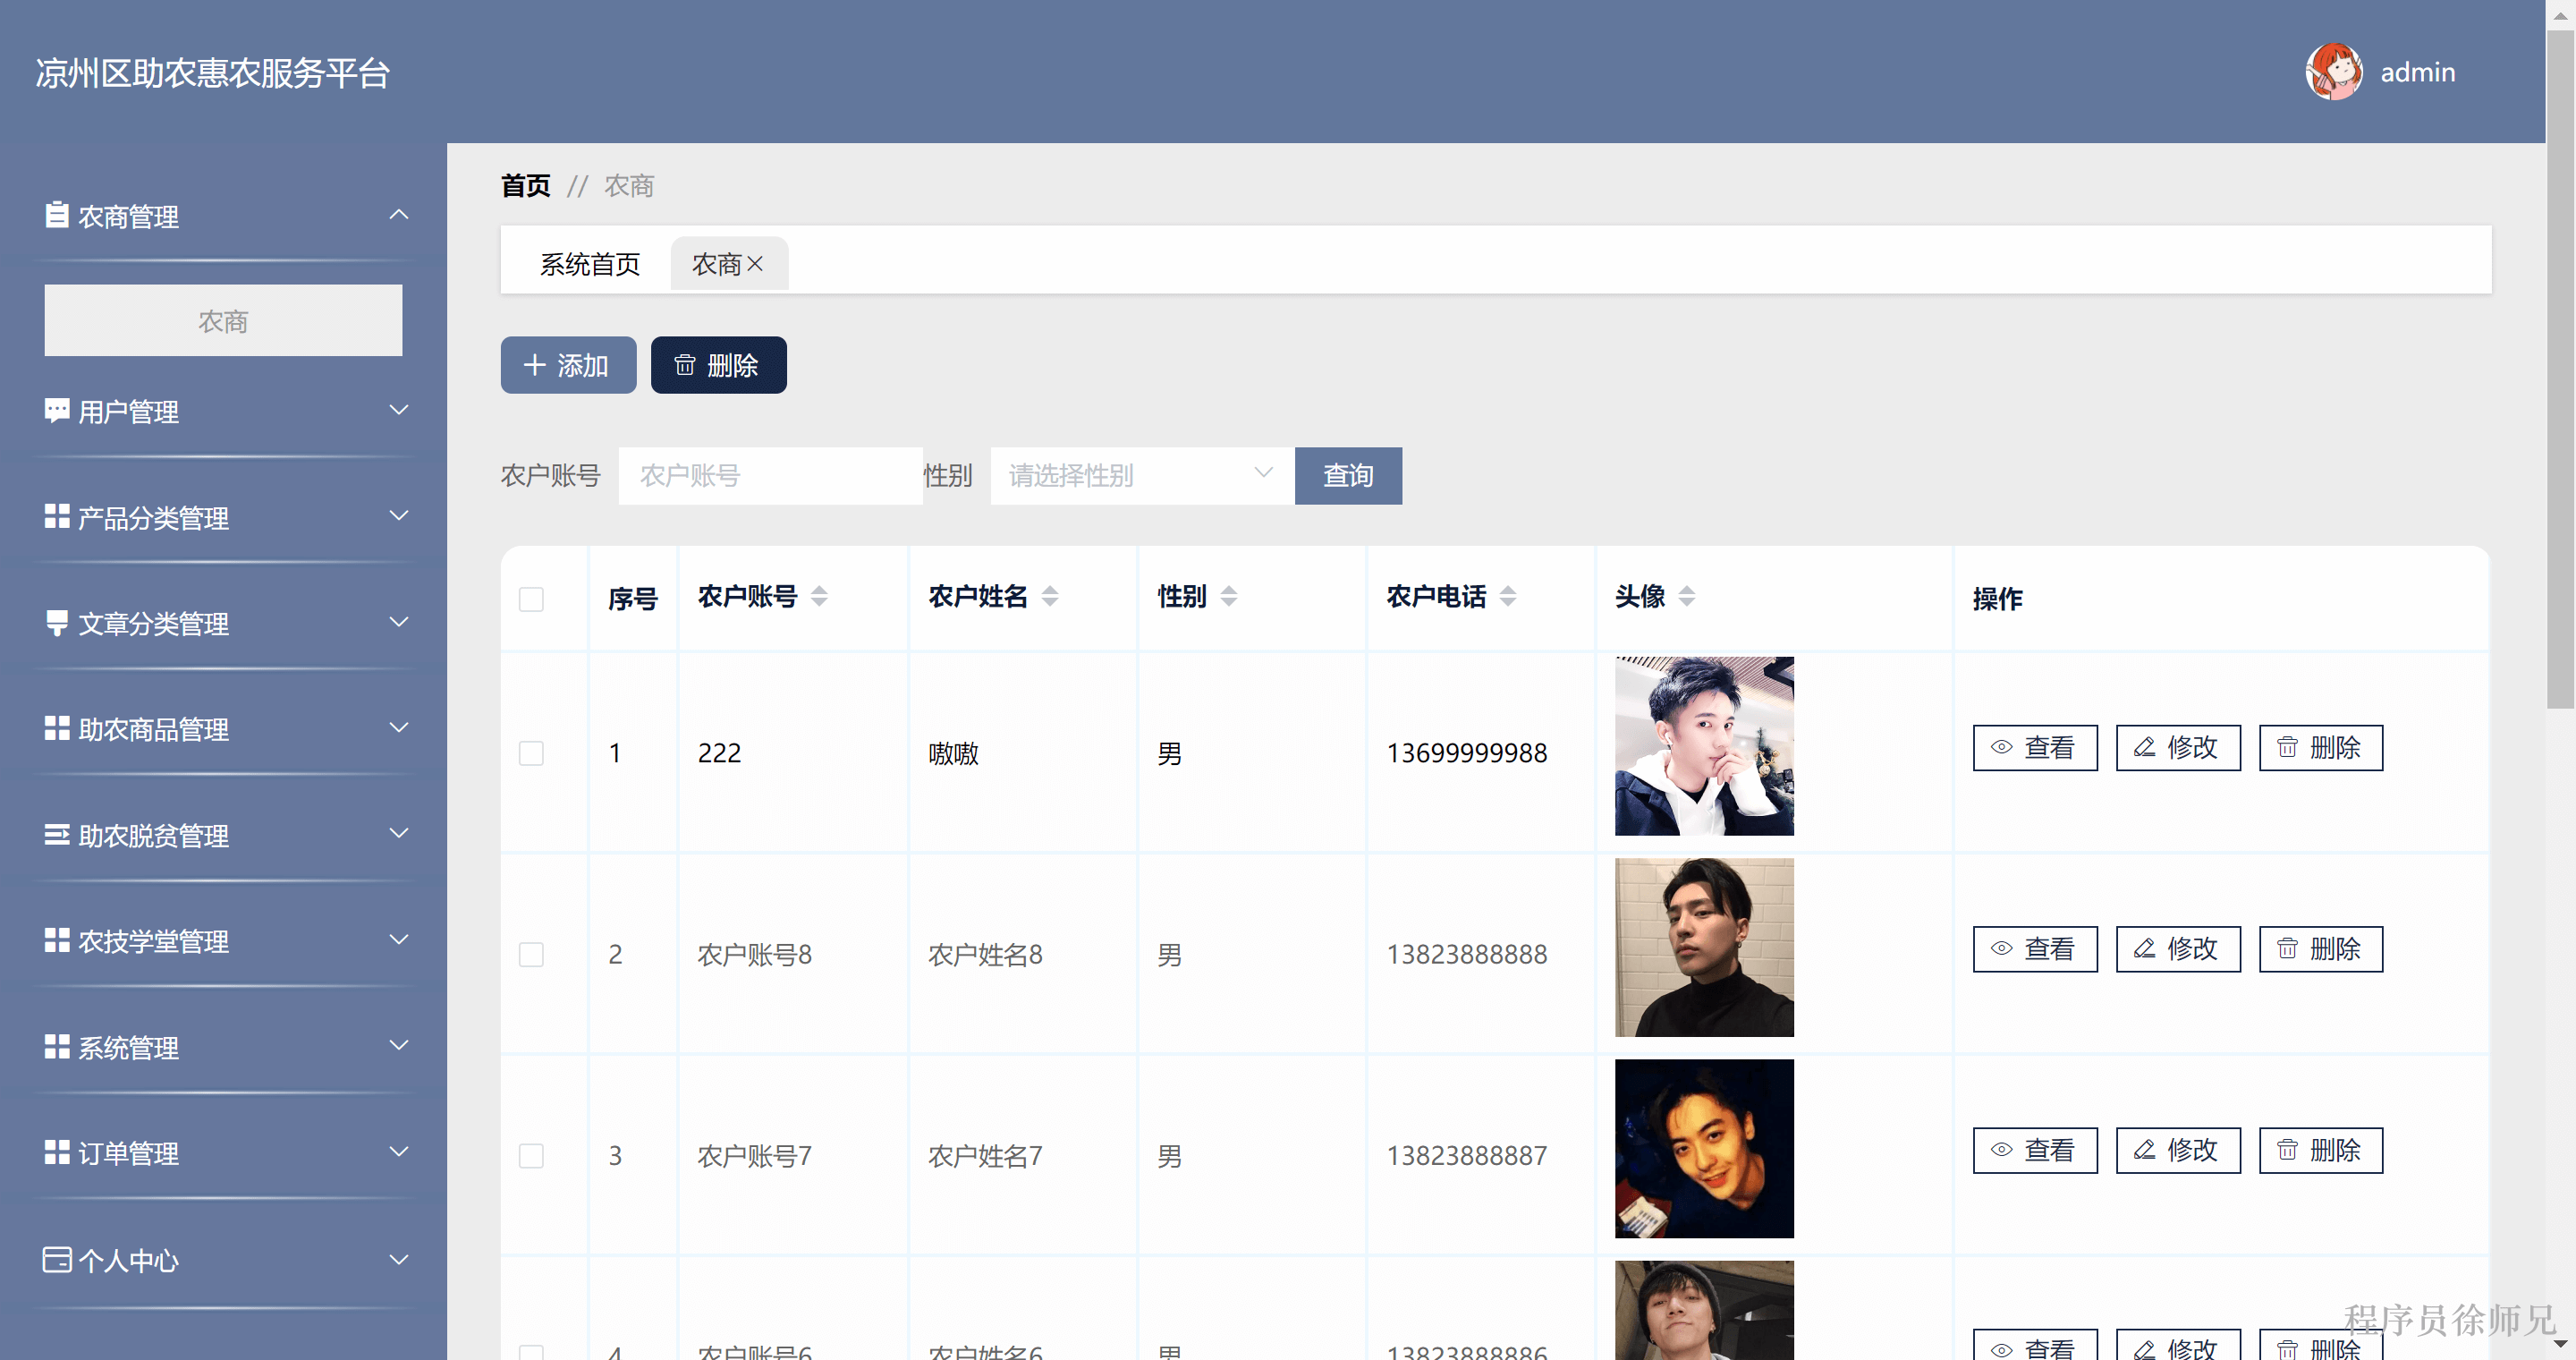Click the 农技学堂管理 sidebar icon
The image size is (2576, 1360).
pyautogui.click(x=57, y=940)
